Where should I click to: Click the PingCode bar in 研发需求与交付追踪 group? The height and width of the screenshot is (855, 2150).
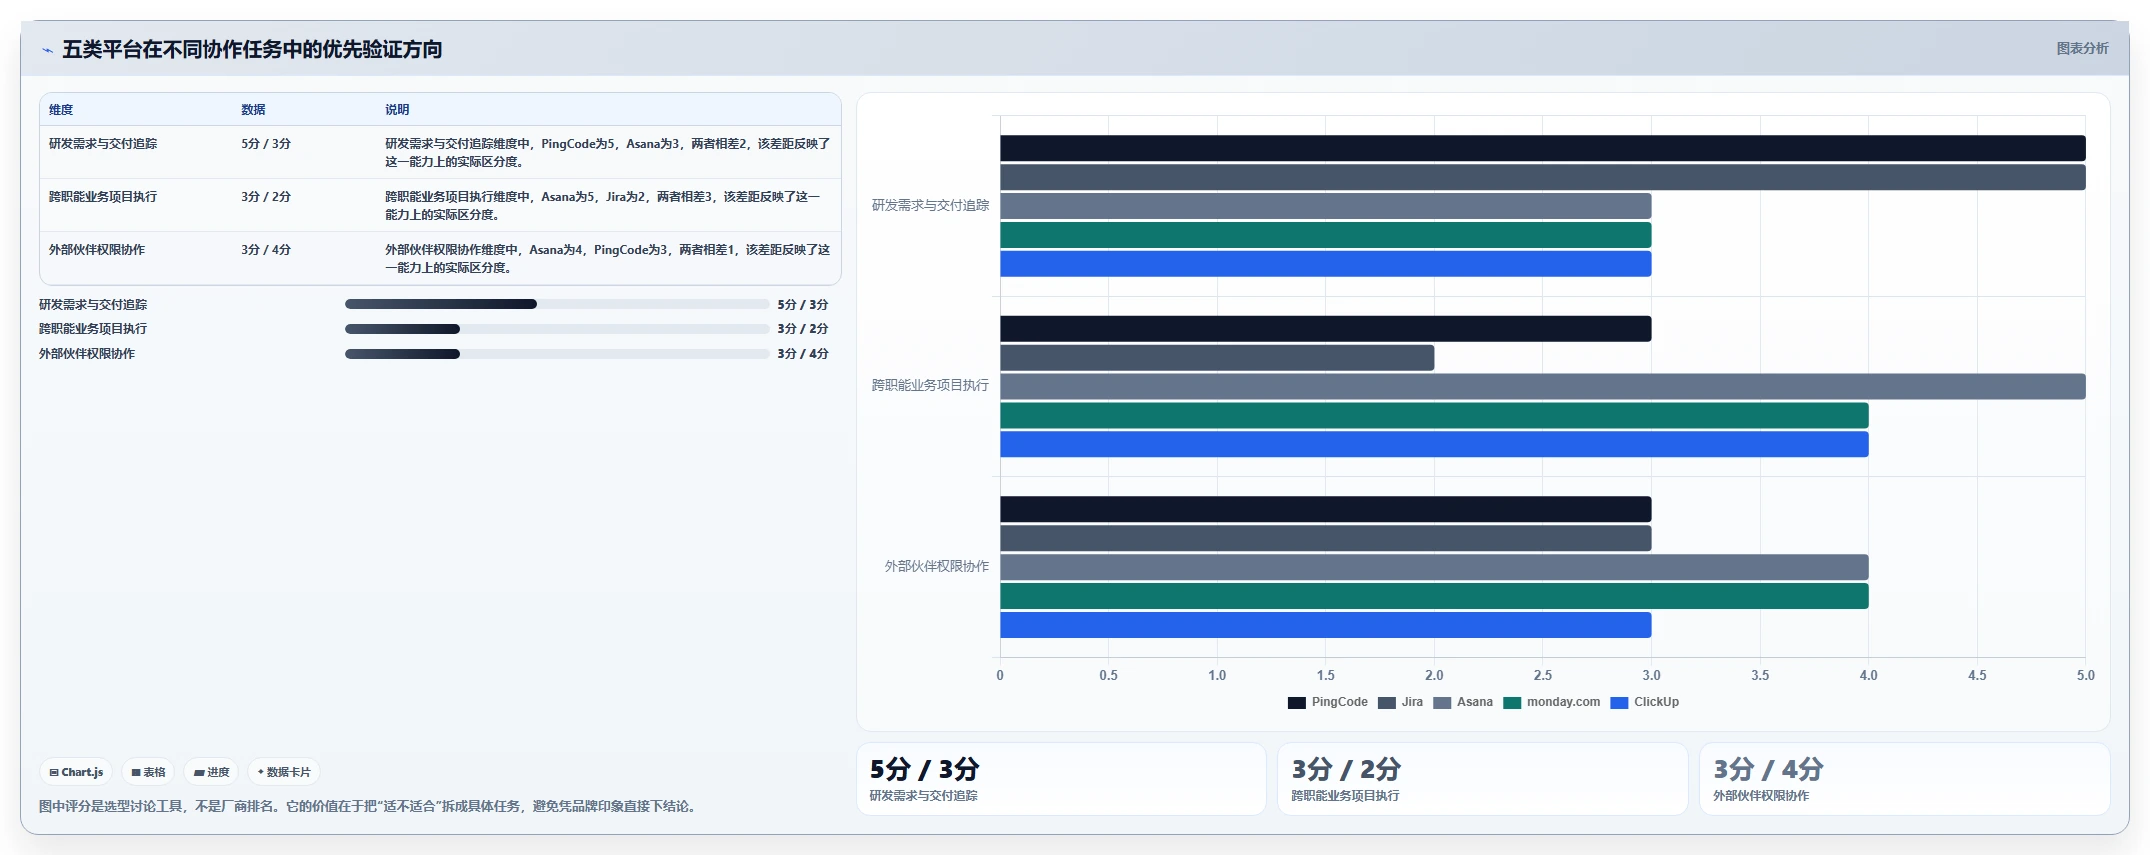(x=1543, y=148)
